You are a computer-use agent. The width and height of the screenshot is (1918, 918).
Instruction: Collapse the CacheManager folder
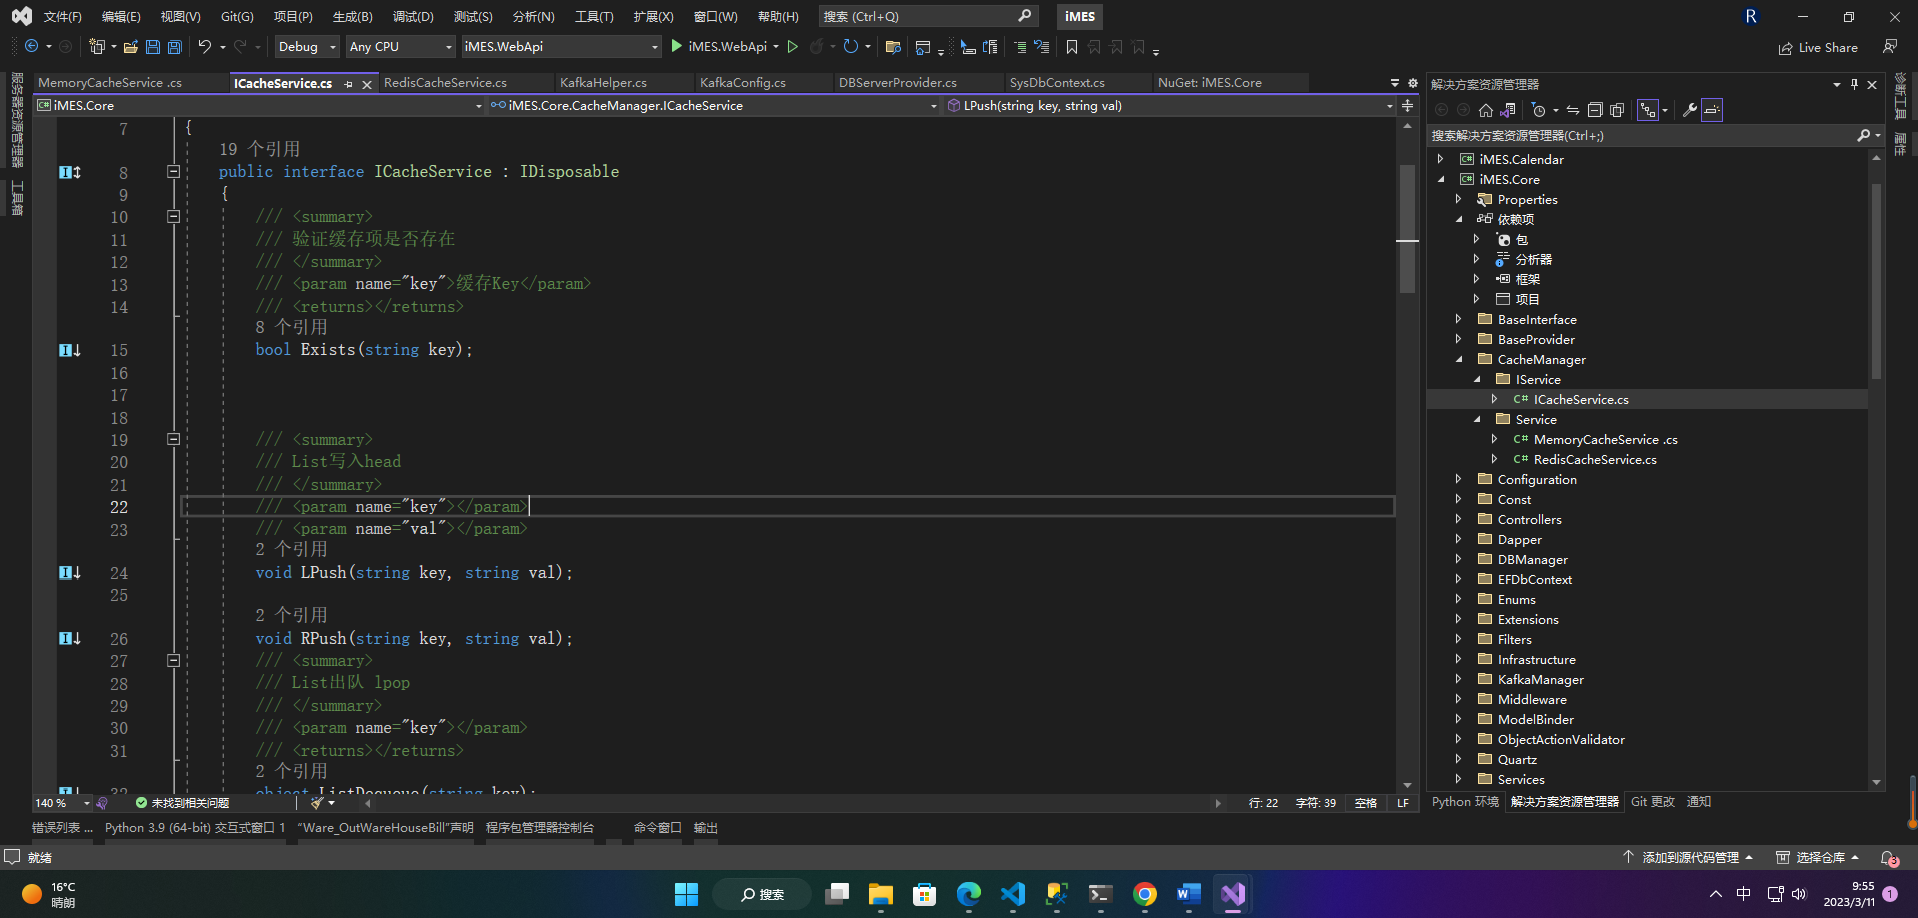click(x=1459, y=359)
